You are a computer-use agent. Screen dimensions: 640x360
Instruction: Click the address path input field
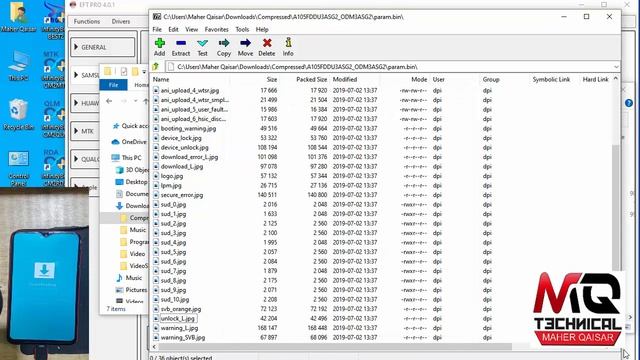pyautogui.click(x=389, y=67)
